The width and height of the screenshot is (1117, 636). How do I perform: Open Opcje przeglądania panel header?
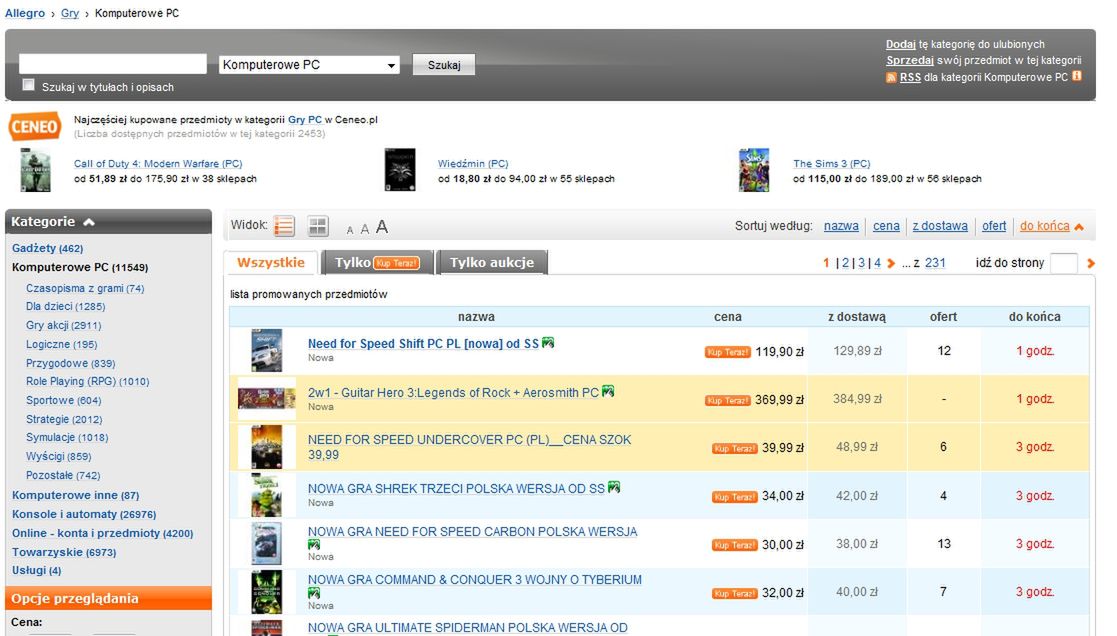[108, 598]
